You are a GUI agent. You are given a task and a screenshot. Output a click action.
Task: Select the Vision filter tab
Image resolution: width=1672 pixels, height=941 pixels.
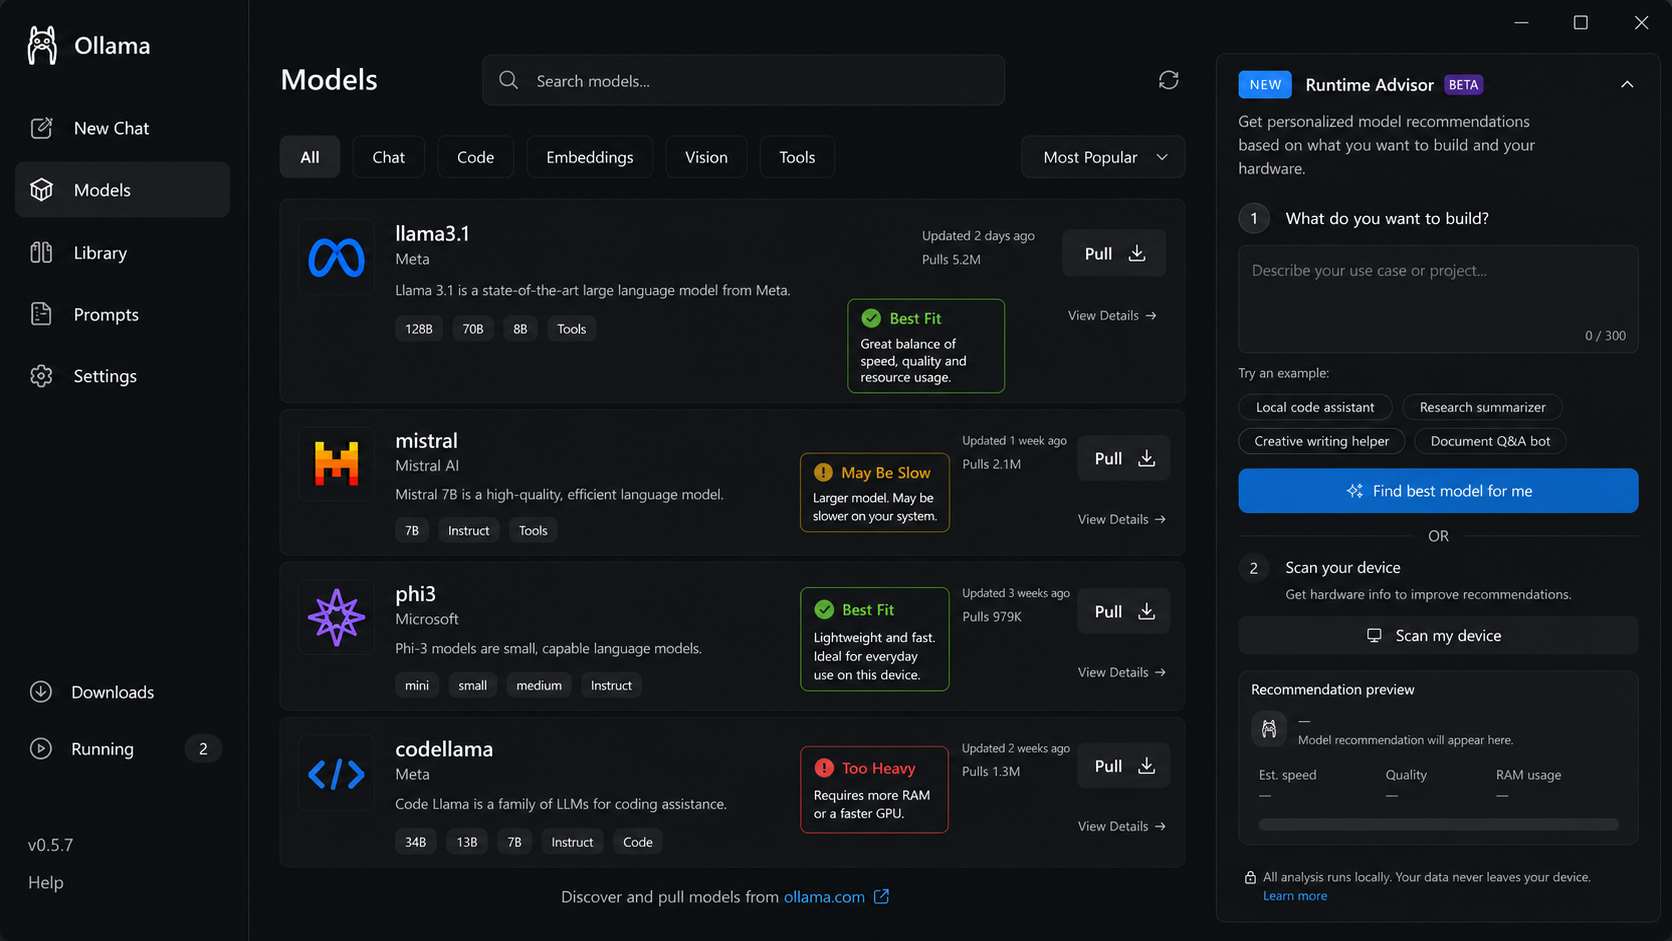(x=706, y=157)
